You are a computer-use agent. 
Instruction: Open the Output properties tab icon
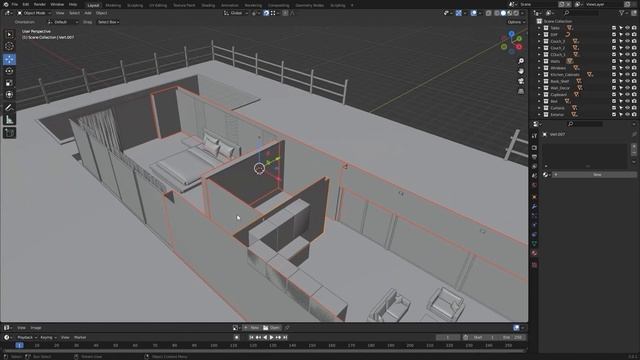(534, 157)
